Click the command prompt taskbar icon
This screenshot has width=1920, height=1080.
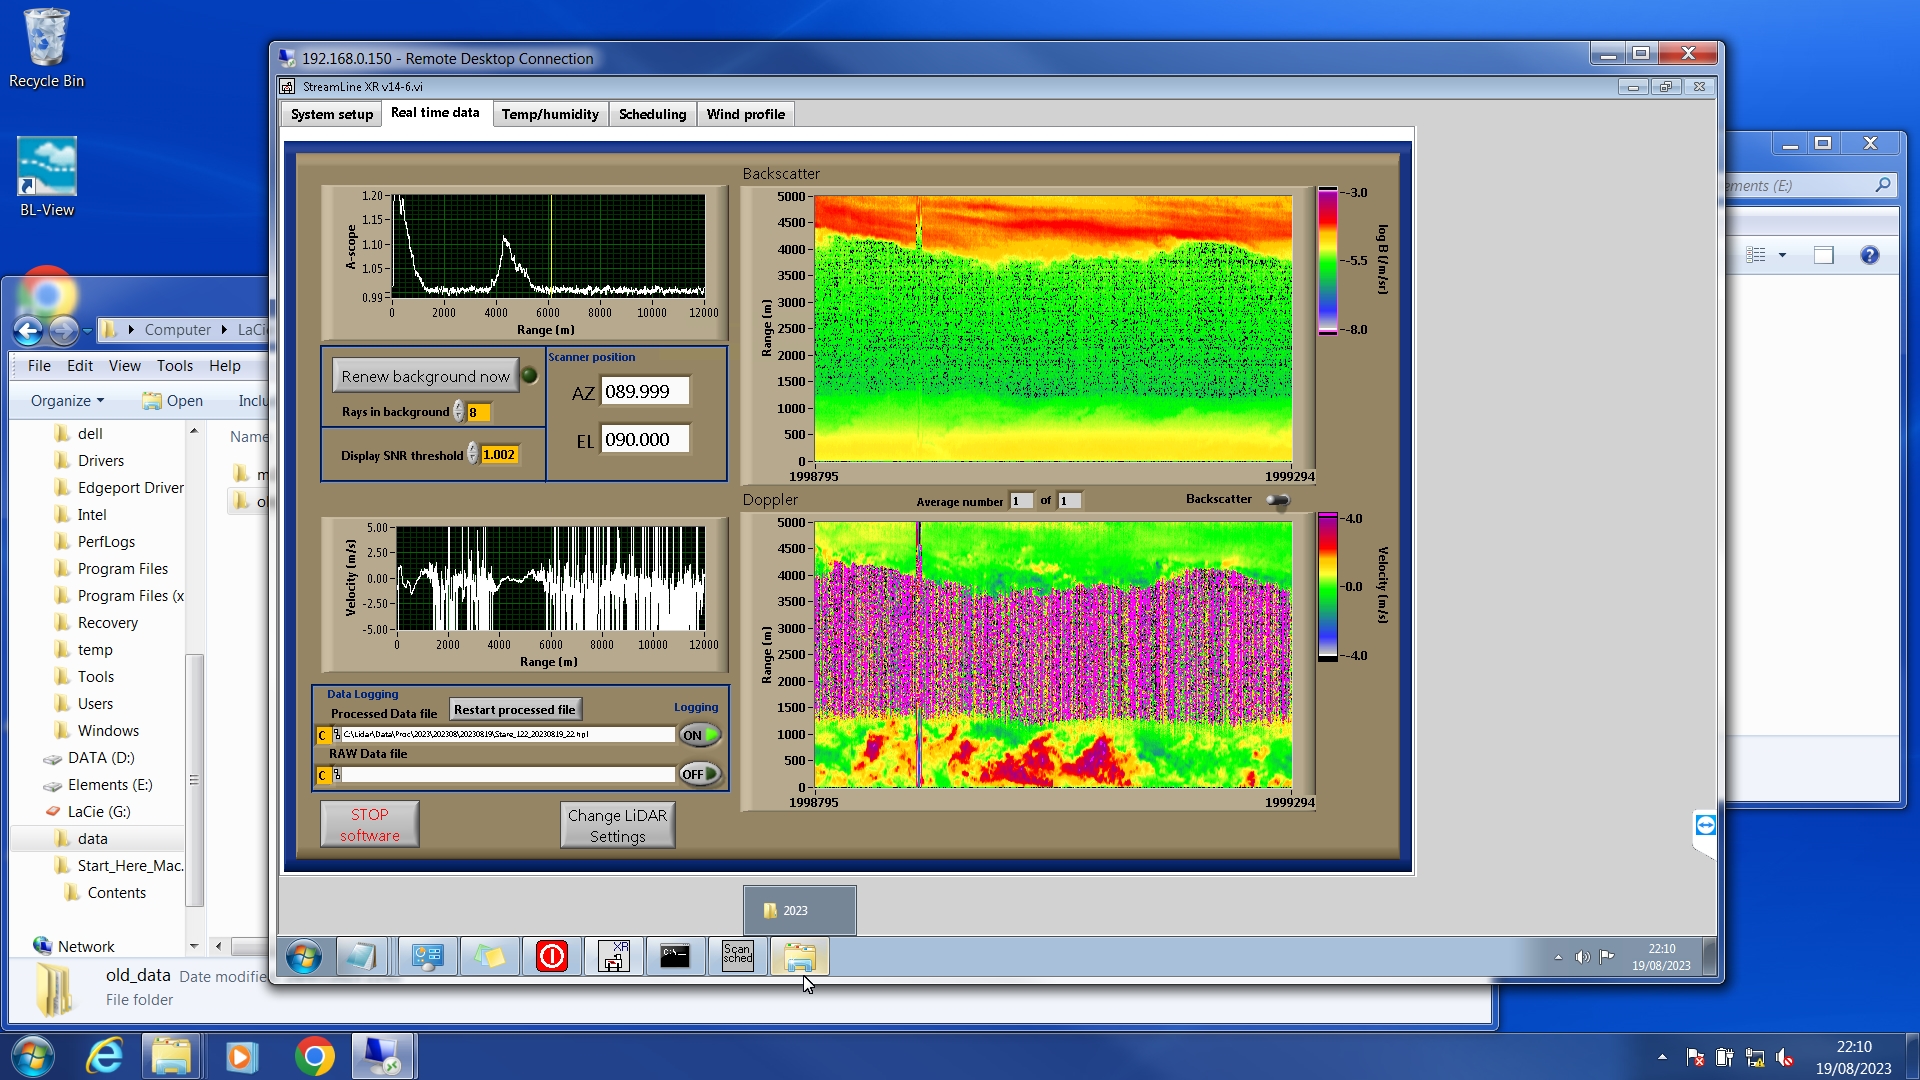tap(675, 957)
